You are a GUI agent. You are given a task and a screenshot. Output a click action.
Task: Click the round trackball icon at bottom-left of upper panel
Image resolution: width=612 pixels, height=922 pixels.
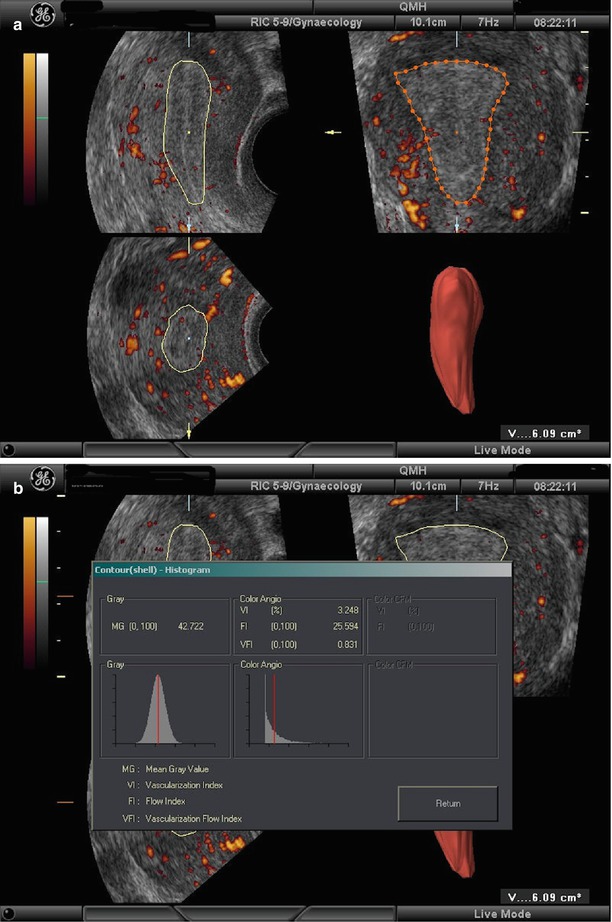click(x=9, y=450)
